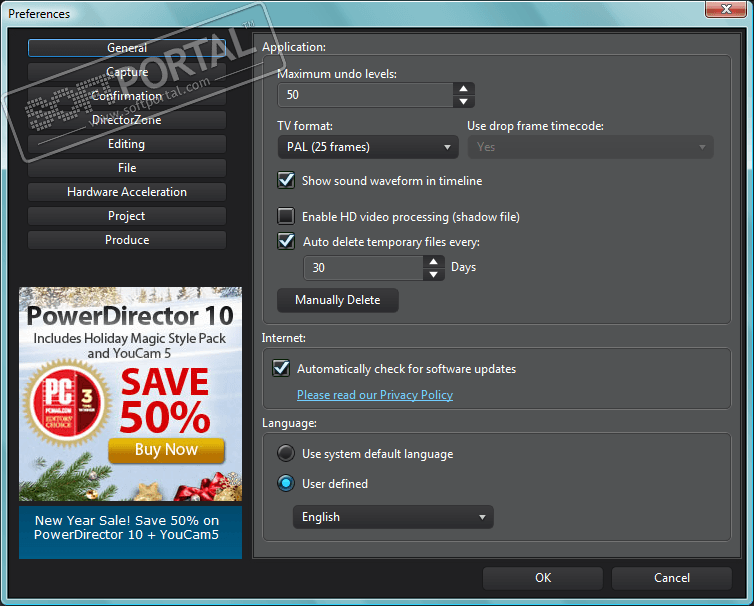This screenshot has width=754, height=606.
Task: Click the PC Editors' Choice badge
Action: (x=67, y=403)
